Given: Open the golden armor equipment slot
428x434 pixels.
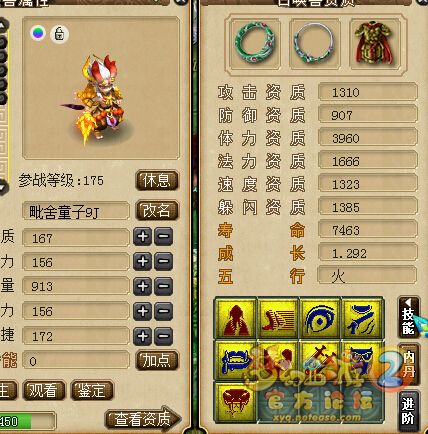Looking at the screenshot, I should pyautogui.click(x=374, y=43).
